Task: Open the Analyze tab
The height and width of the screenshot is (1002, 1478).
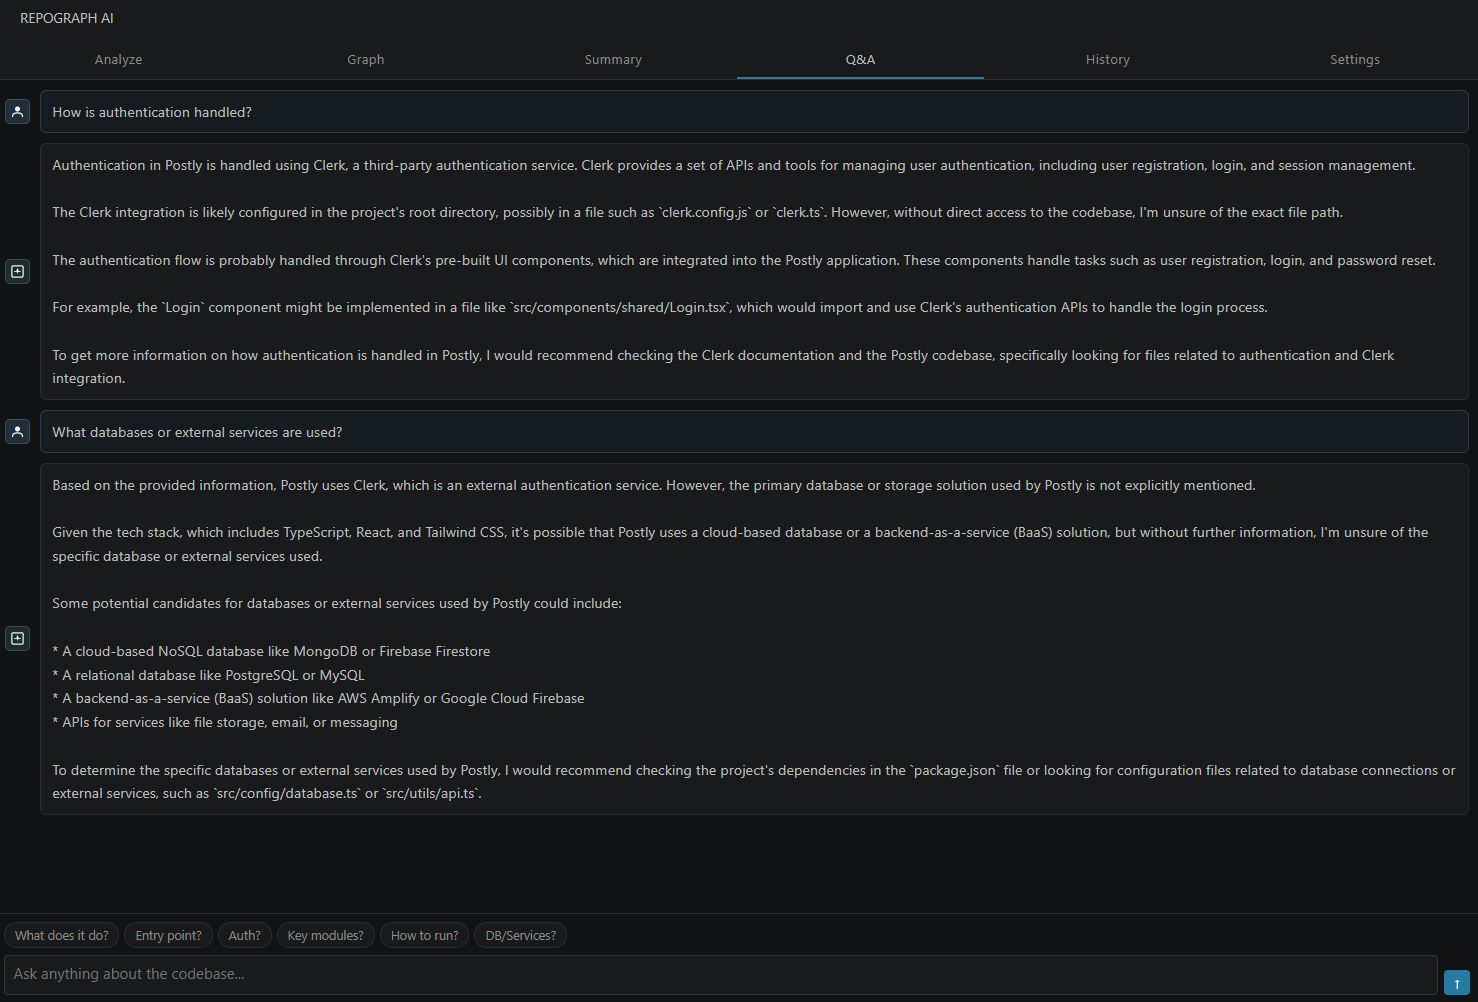Action: 118,60
